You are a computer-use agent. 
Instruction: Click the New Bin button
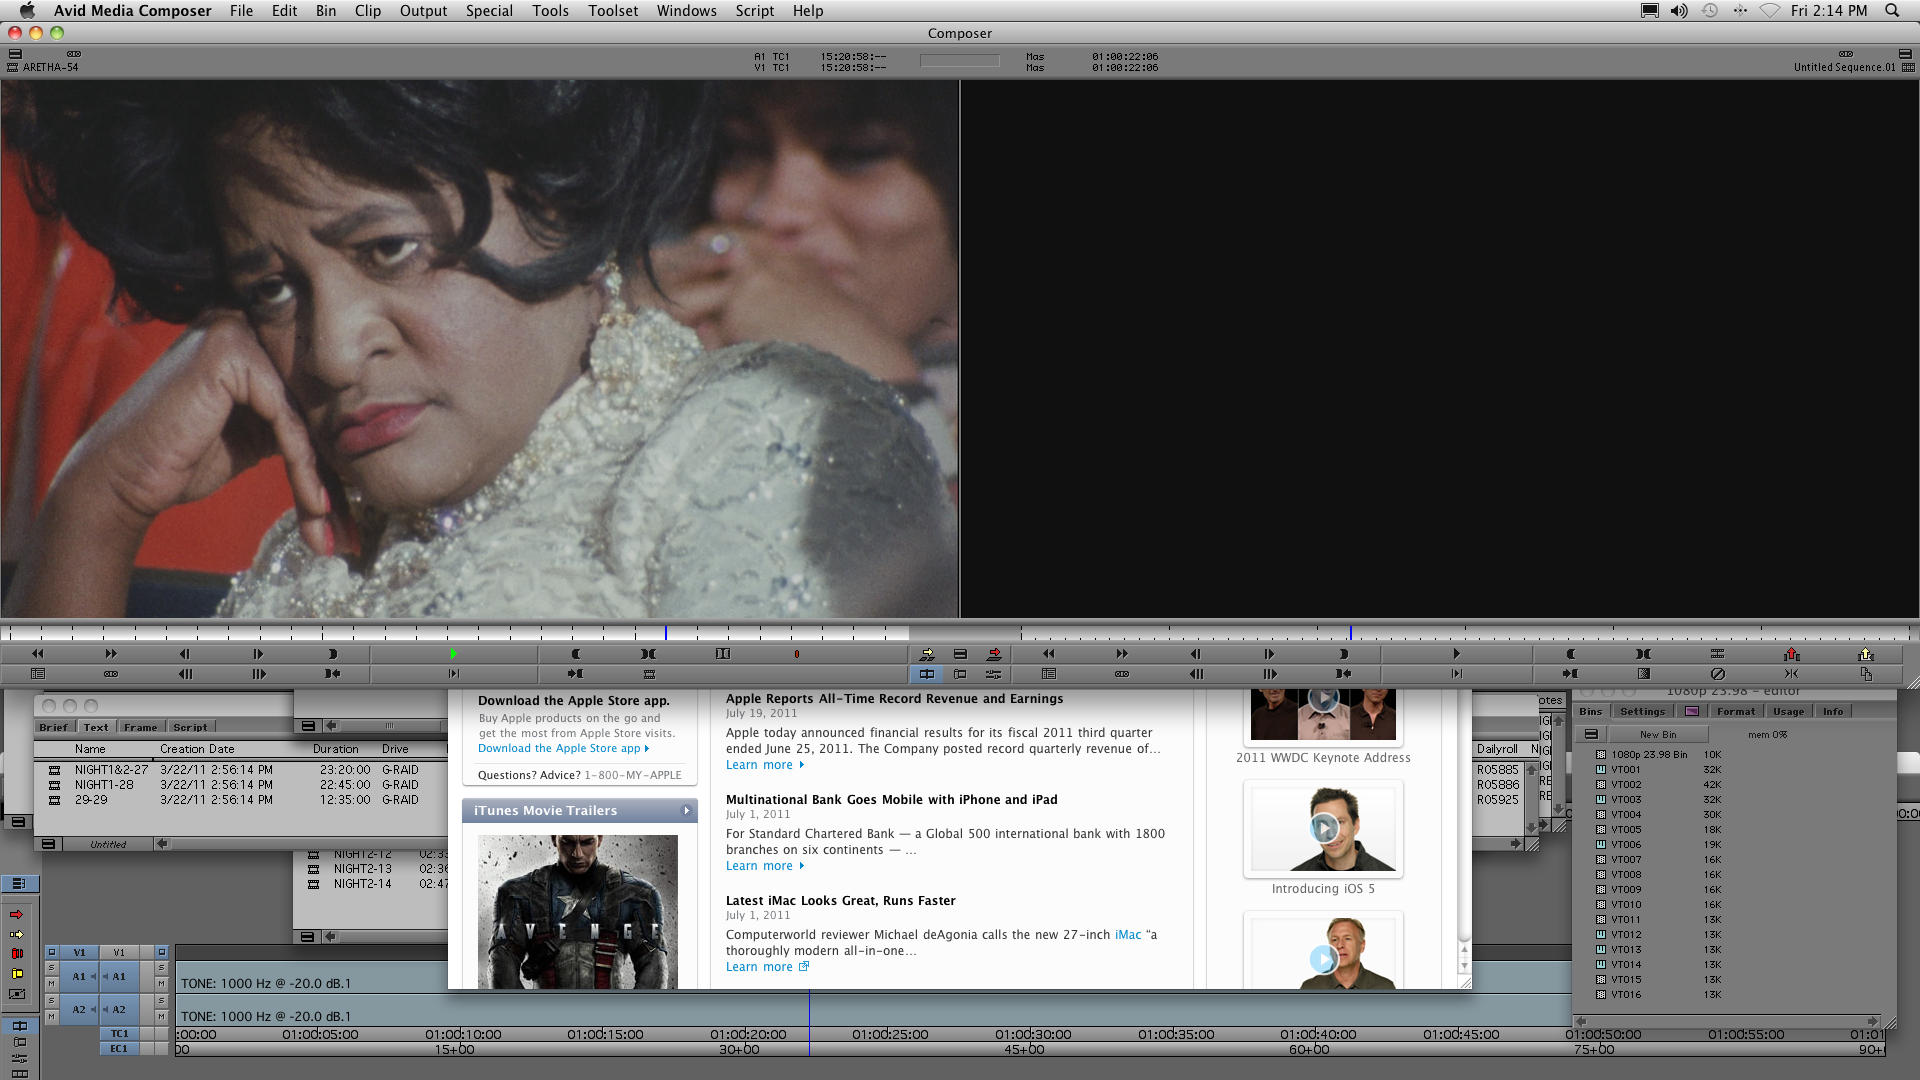click(x=1657, y=734)
